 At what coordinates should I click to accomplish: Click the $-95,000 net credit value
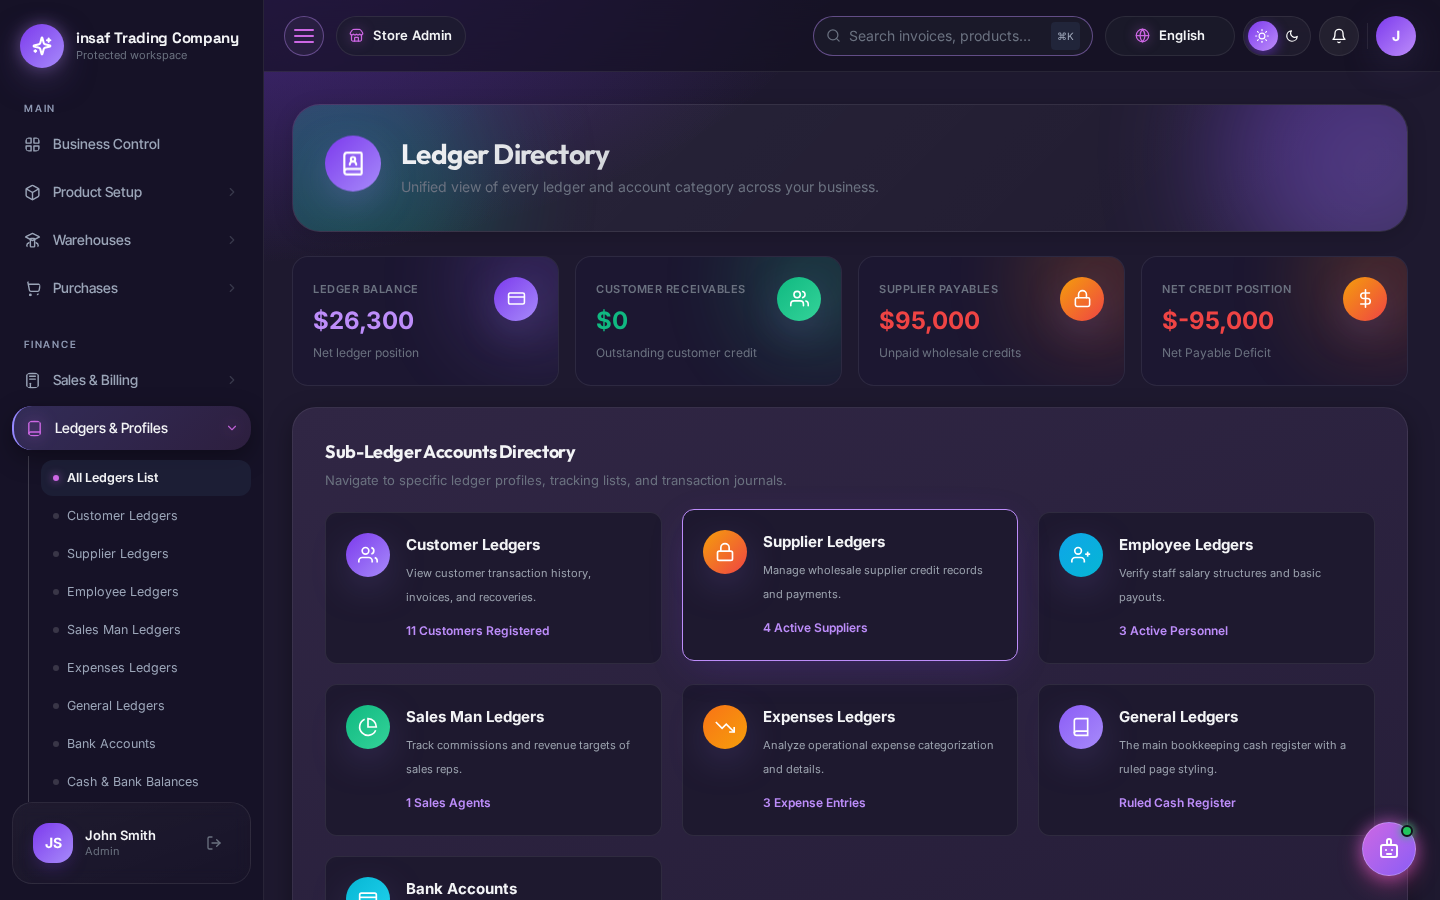tap(1218, 320)
